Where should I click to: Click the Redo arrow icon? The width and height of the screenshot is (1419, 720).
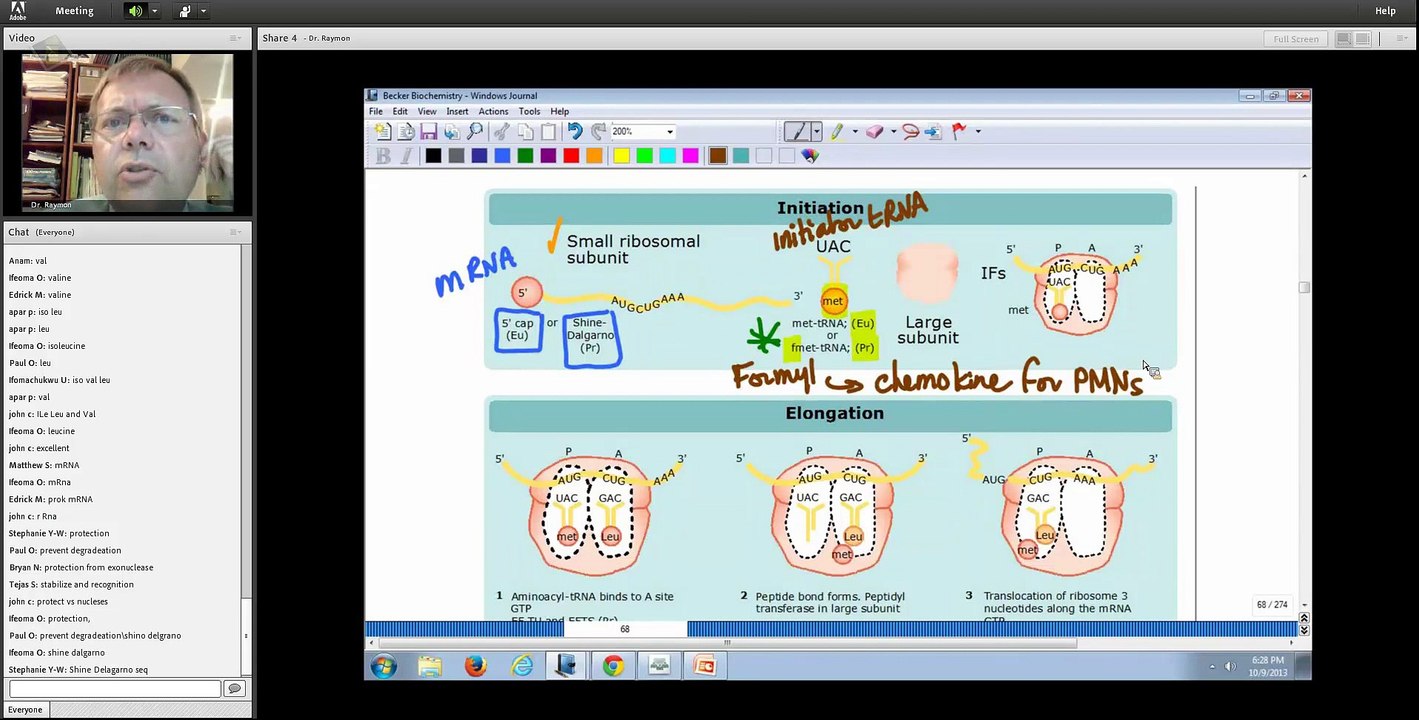click(x=598, y=131)
